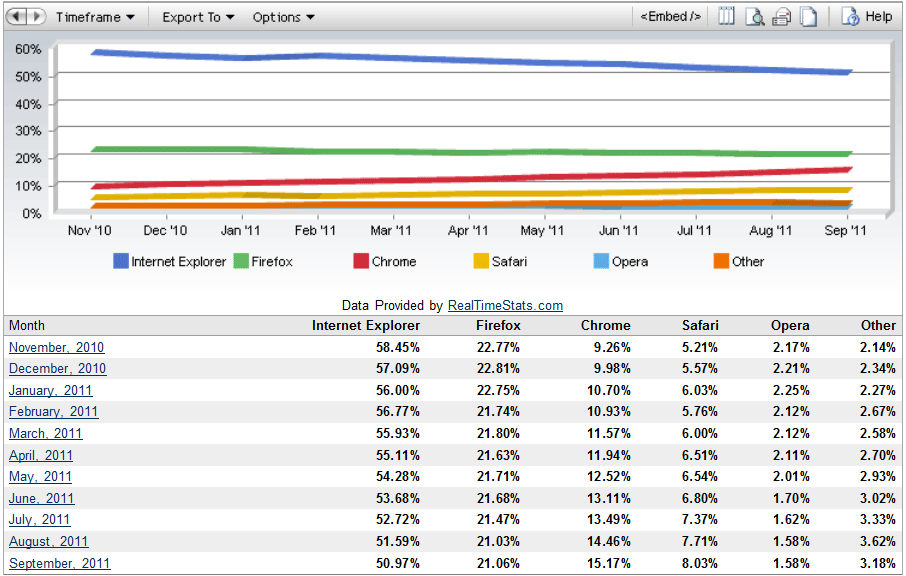Open the Export To dropdown
Viewport: 906px width, 576px height.
(198, 17)
